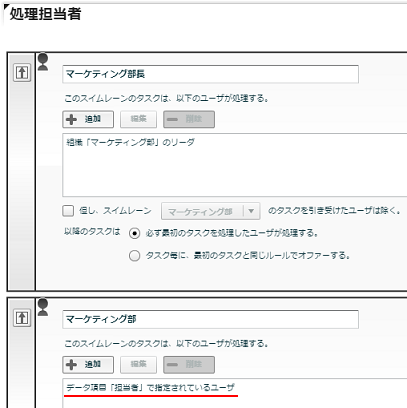This screenshot has height=408, width=407.
Task: Select タスク毎に同じルールでオファーする radio option
Action: click(134, 256)
